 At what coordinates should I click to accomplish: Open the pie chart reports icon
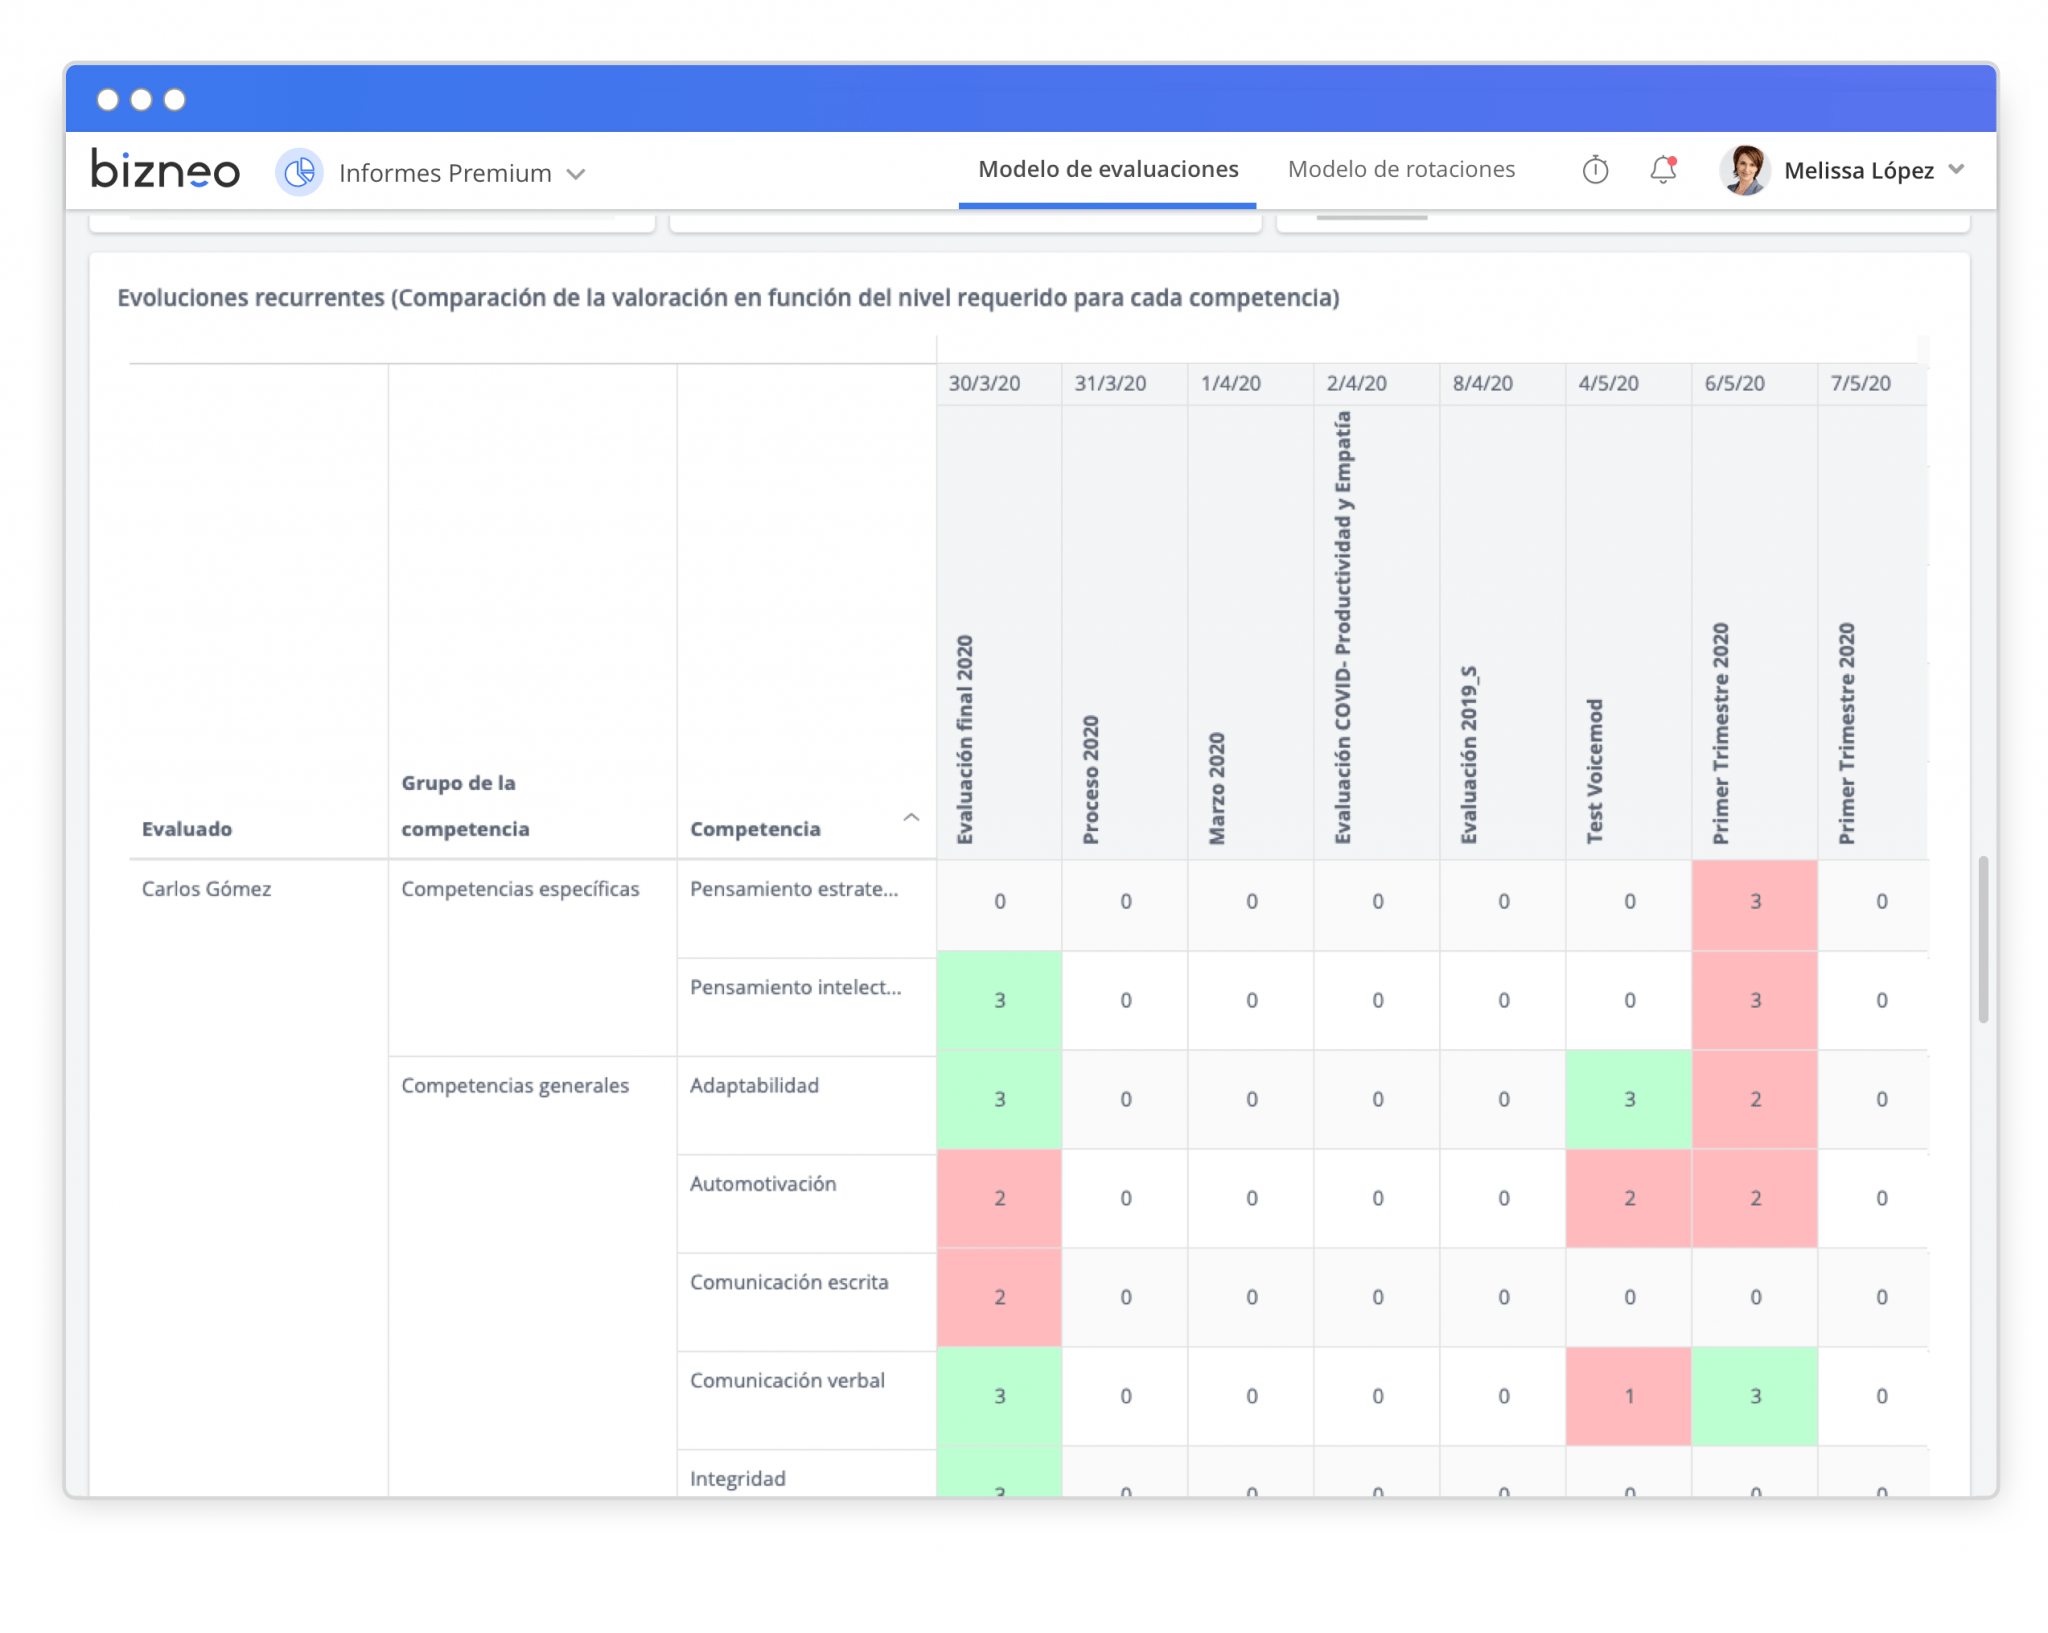(299, 172)
